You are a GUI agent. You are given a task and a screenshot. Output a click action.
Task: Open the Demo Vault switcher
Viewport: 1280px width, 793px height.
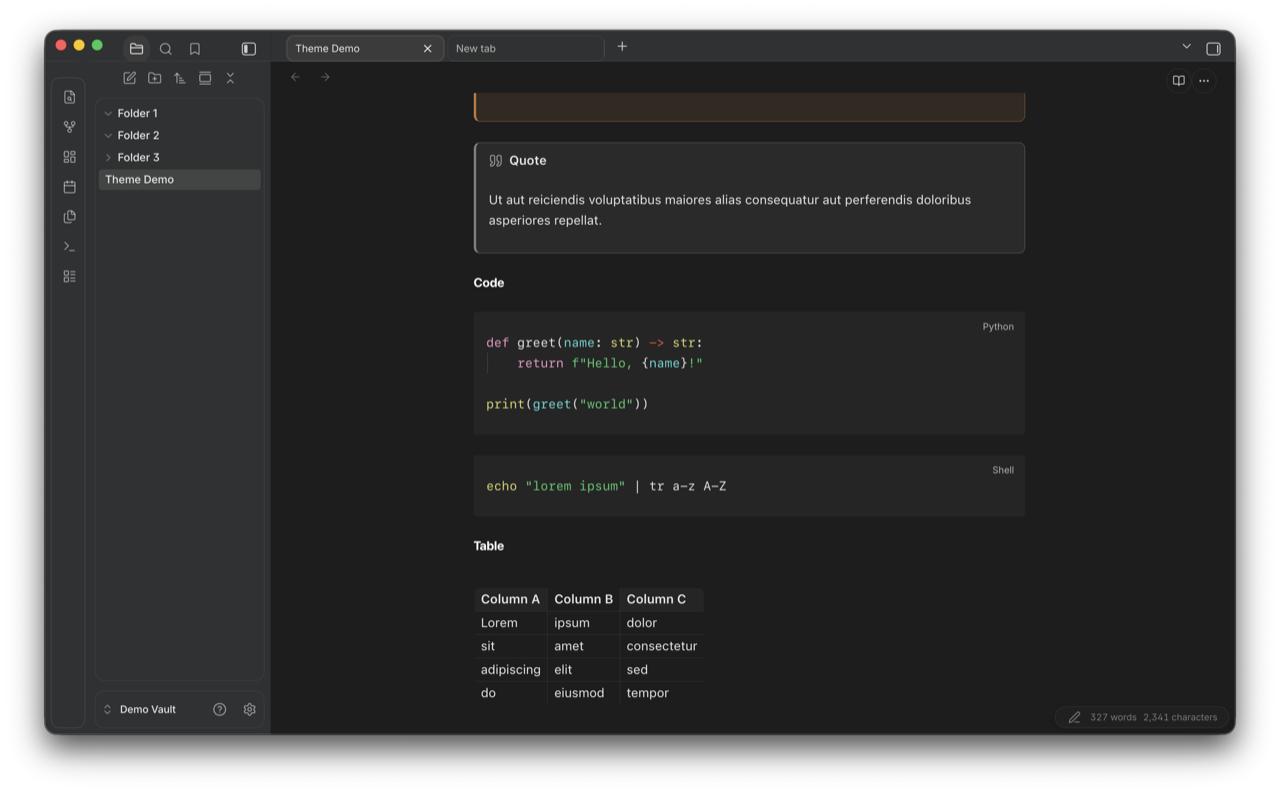pos(140,709)
